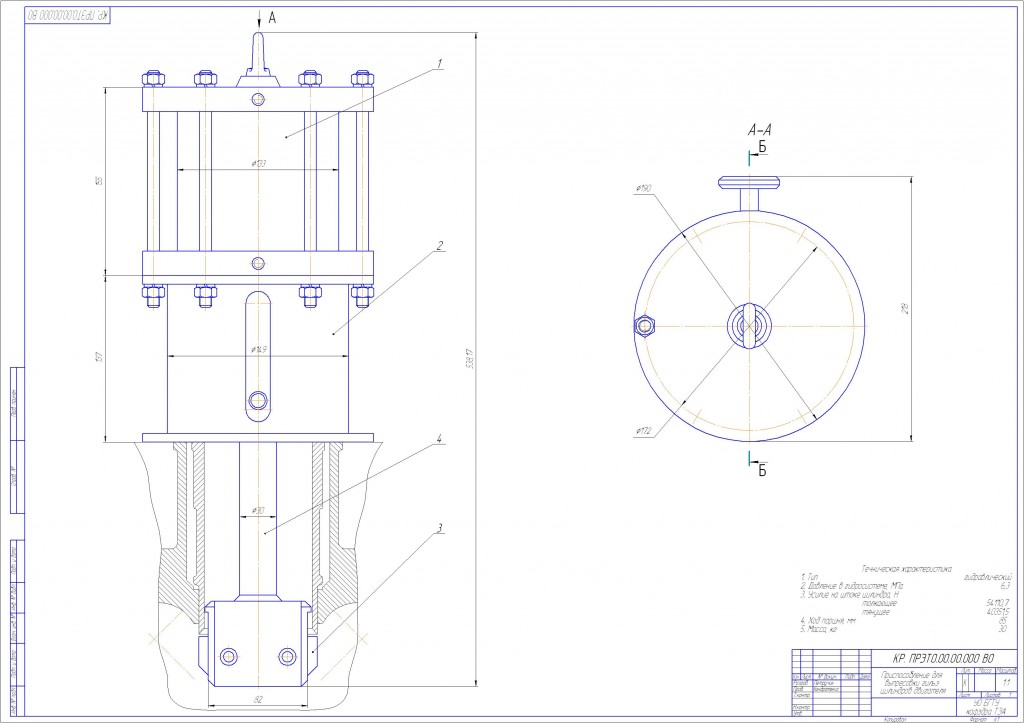The image size is (1024, 723).
Task: Click the 82 width dimension at bottom
Action: coord(258,699)
